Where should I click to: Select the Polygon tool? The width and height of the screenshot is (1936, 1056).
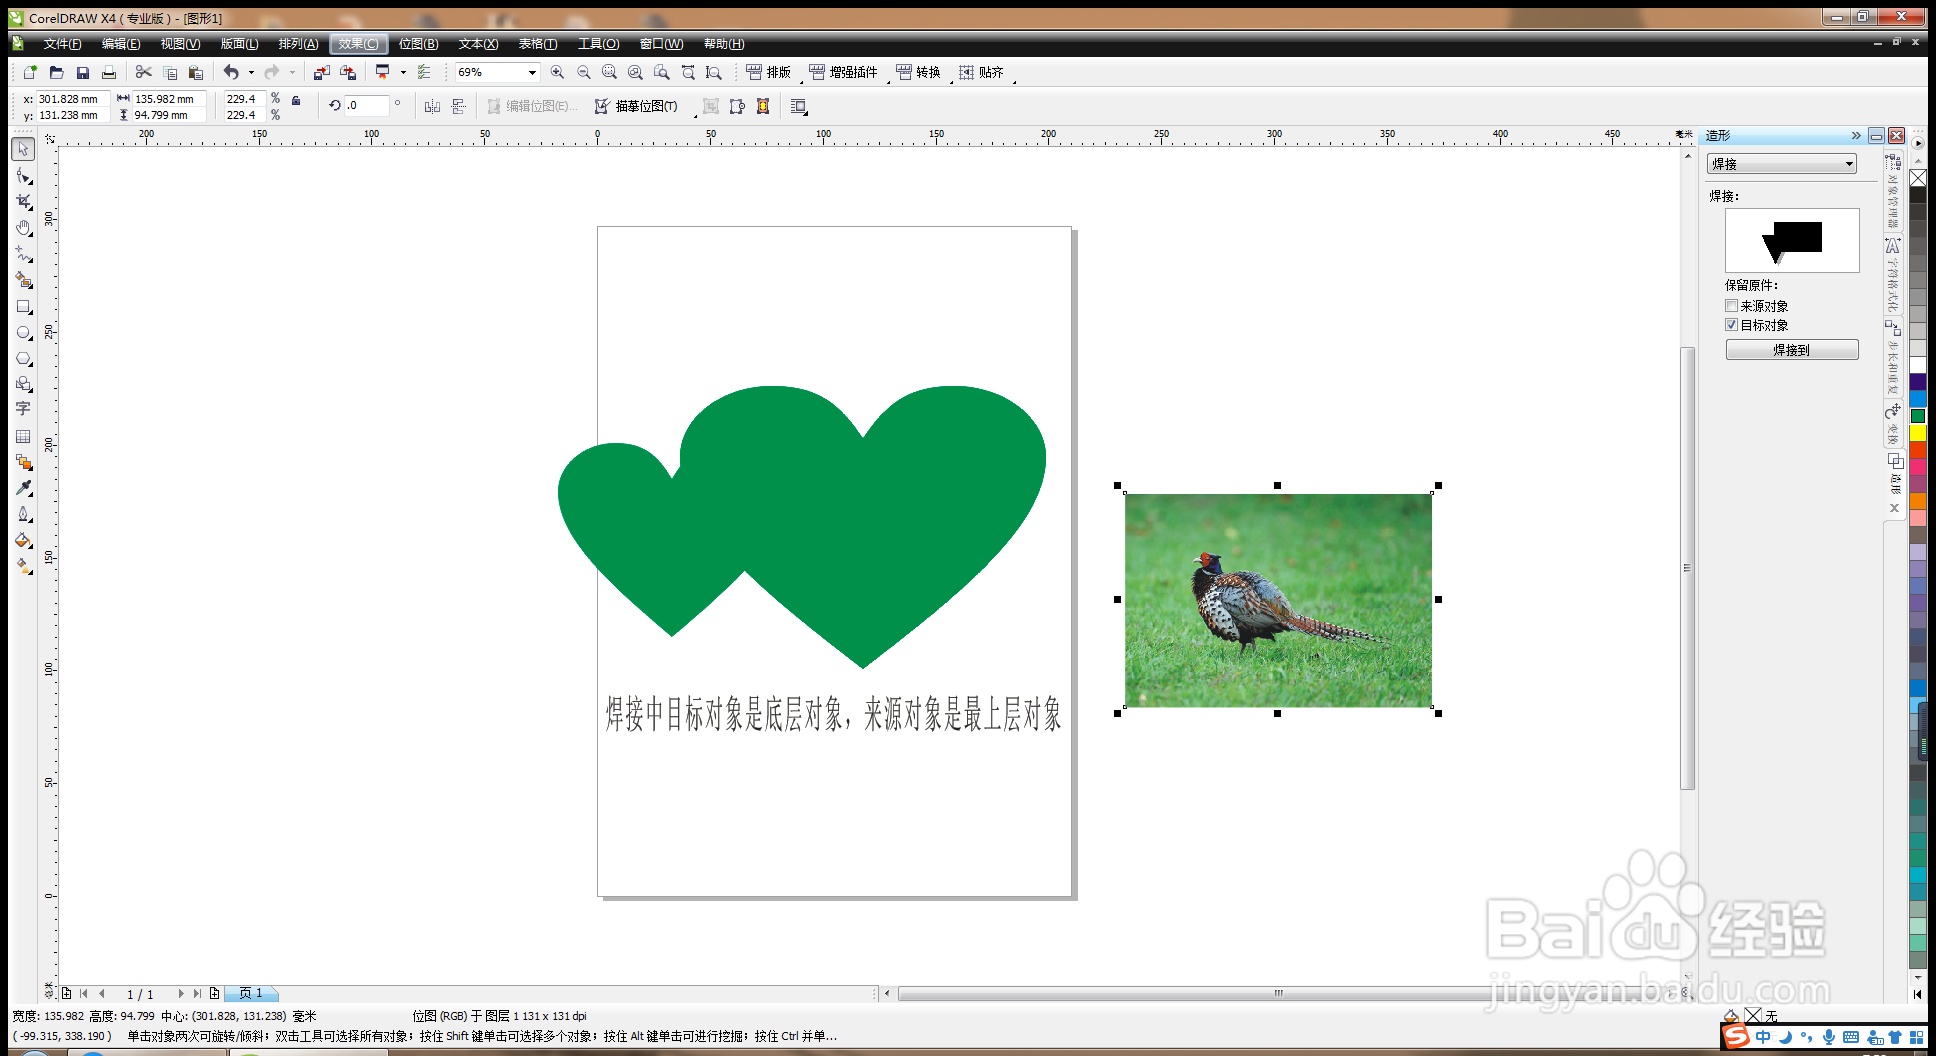tap(23, 359)
